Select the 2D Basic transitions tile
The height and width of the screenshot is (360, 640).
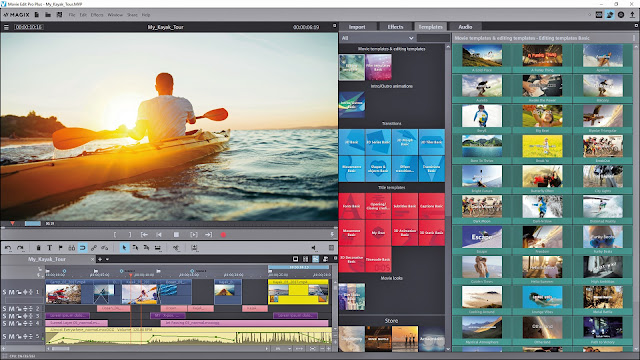pos(352,142)
